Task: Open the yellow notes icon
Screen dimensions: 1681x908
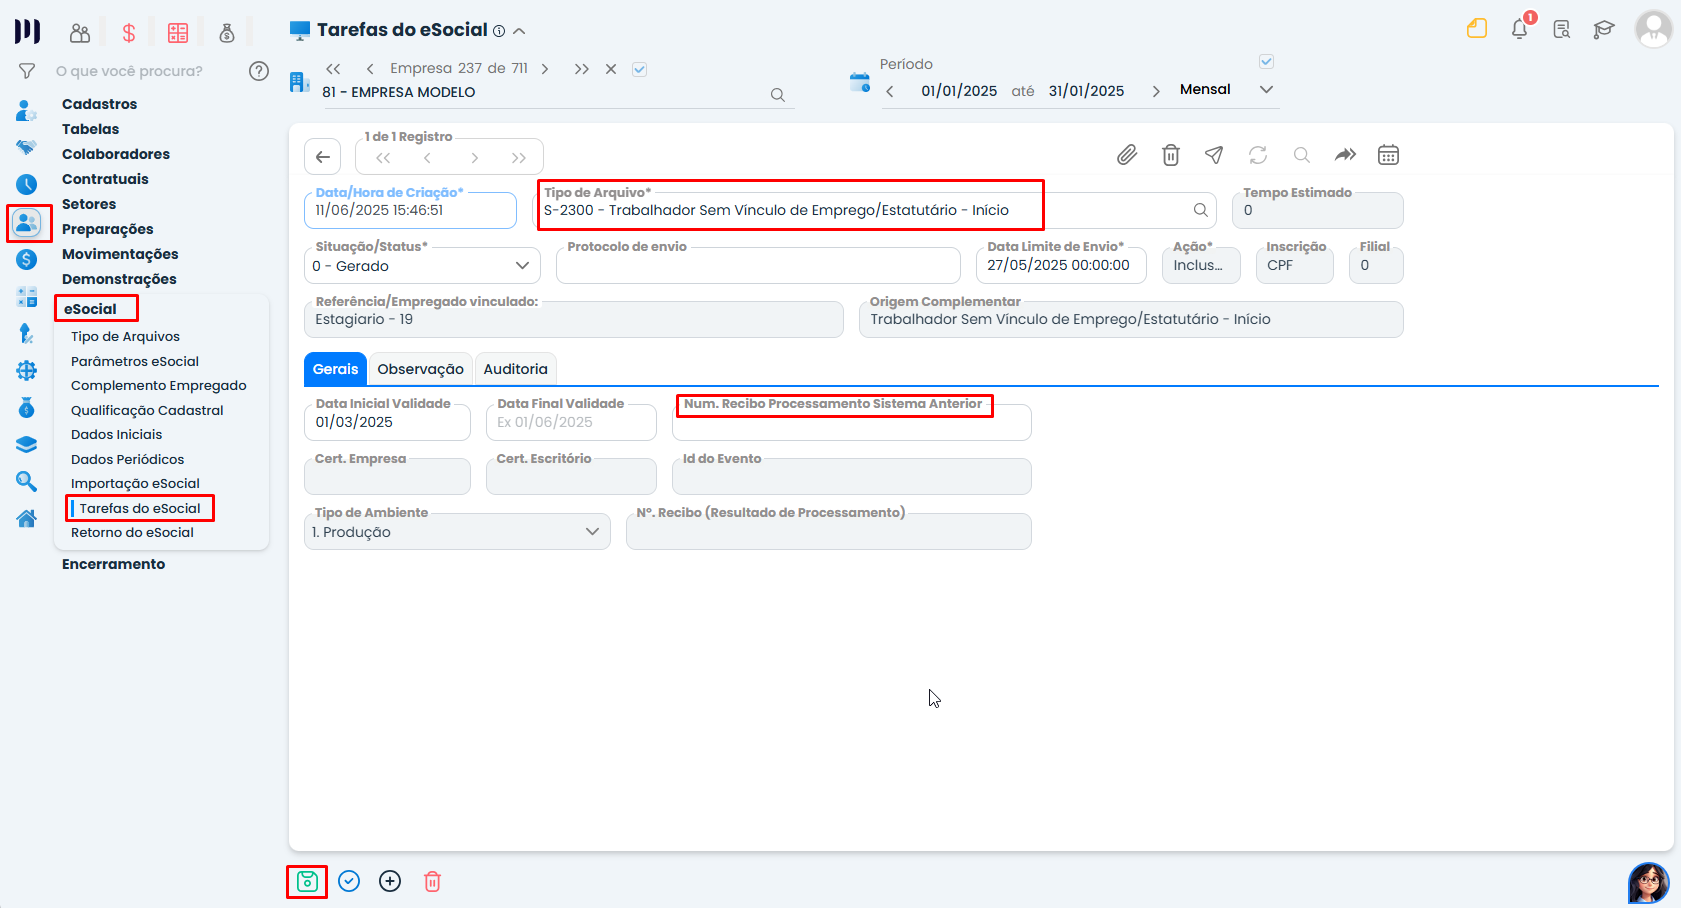Action: [x=1477, y=29]
